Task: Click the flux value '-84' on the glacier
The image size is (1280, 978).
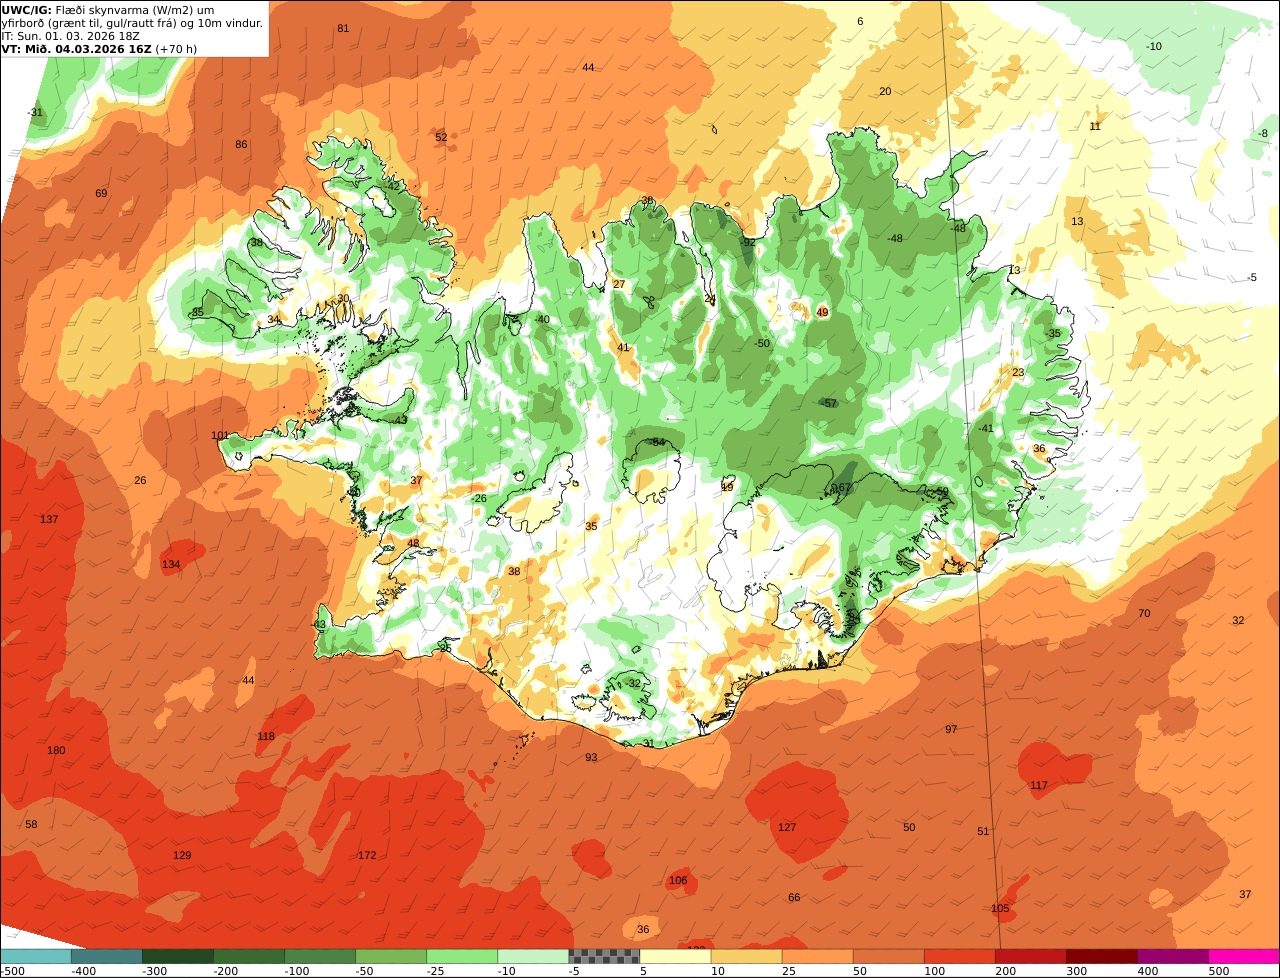Action: (656, 442)
